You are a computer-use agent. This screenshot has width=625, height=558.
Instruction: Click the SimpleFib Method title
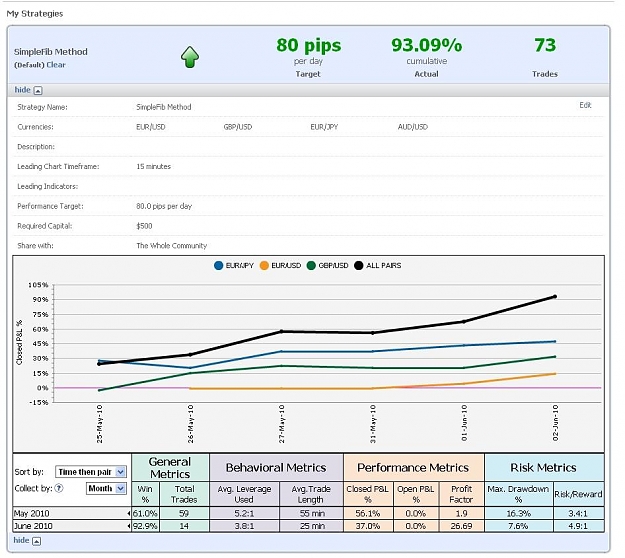pyautogui.click(x=51, y=52)
